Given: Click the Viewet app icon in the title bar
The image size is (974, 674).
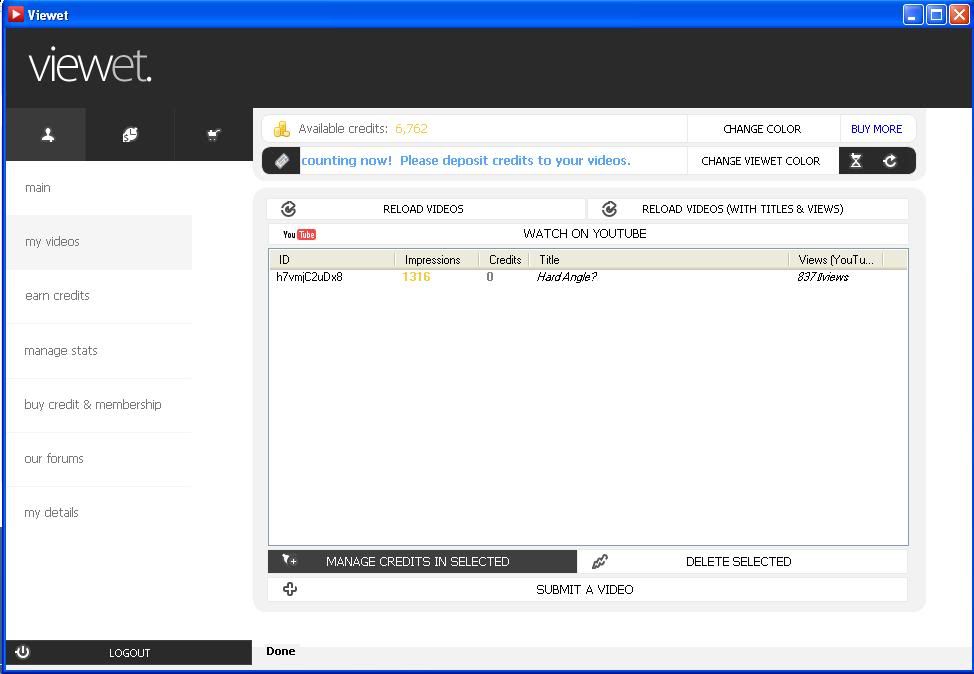Looking at the screenshot, I should 16,14.
